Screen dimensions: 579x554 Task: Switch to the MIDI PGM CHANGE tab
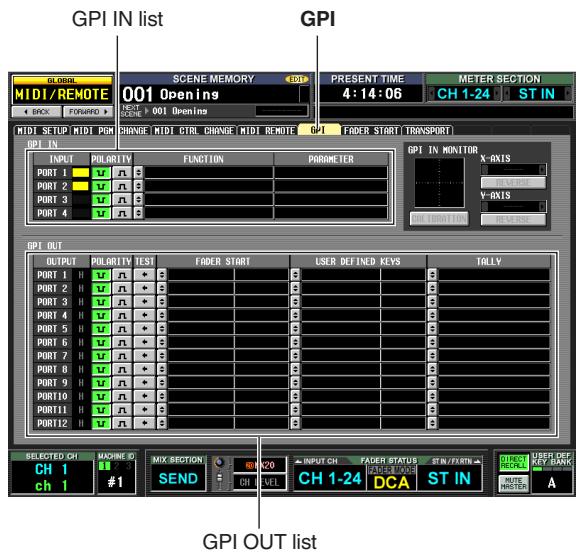click(110, 131)
